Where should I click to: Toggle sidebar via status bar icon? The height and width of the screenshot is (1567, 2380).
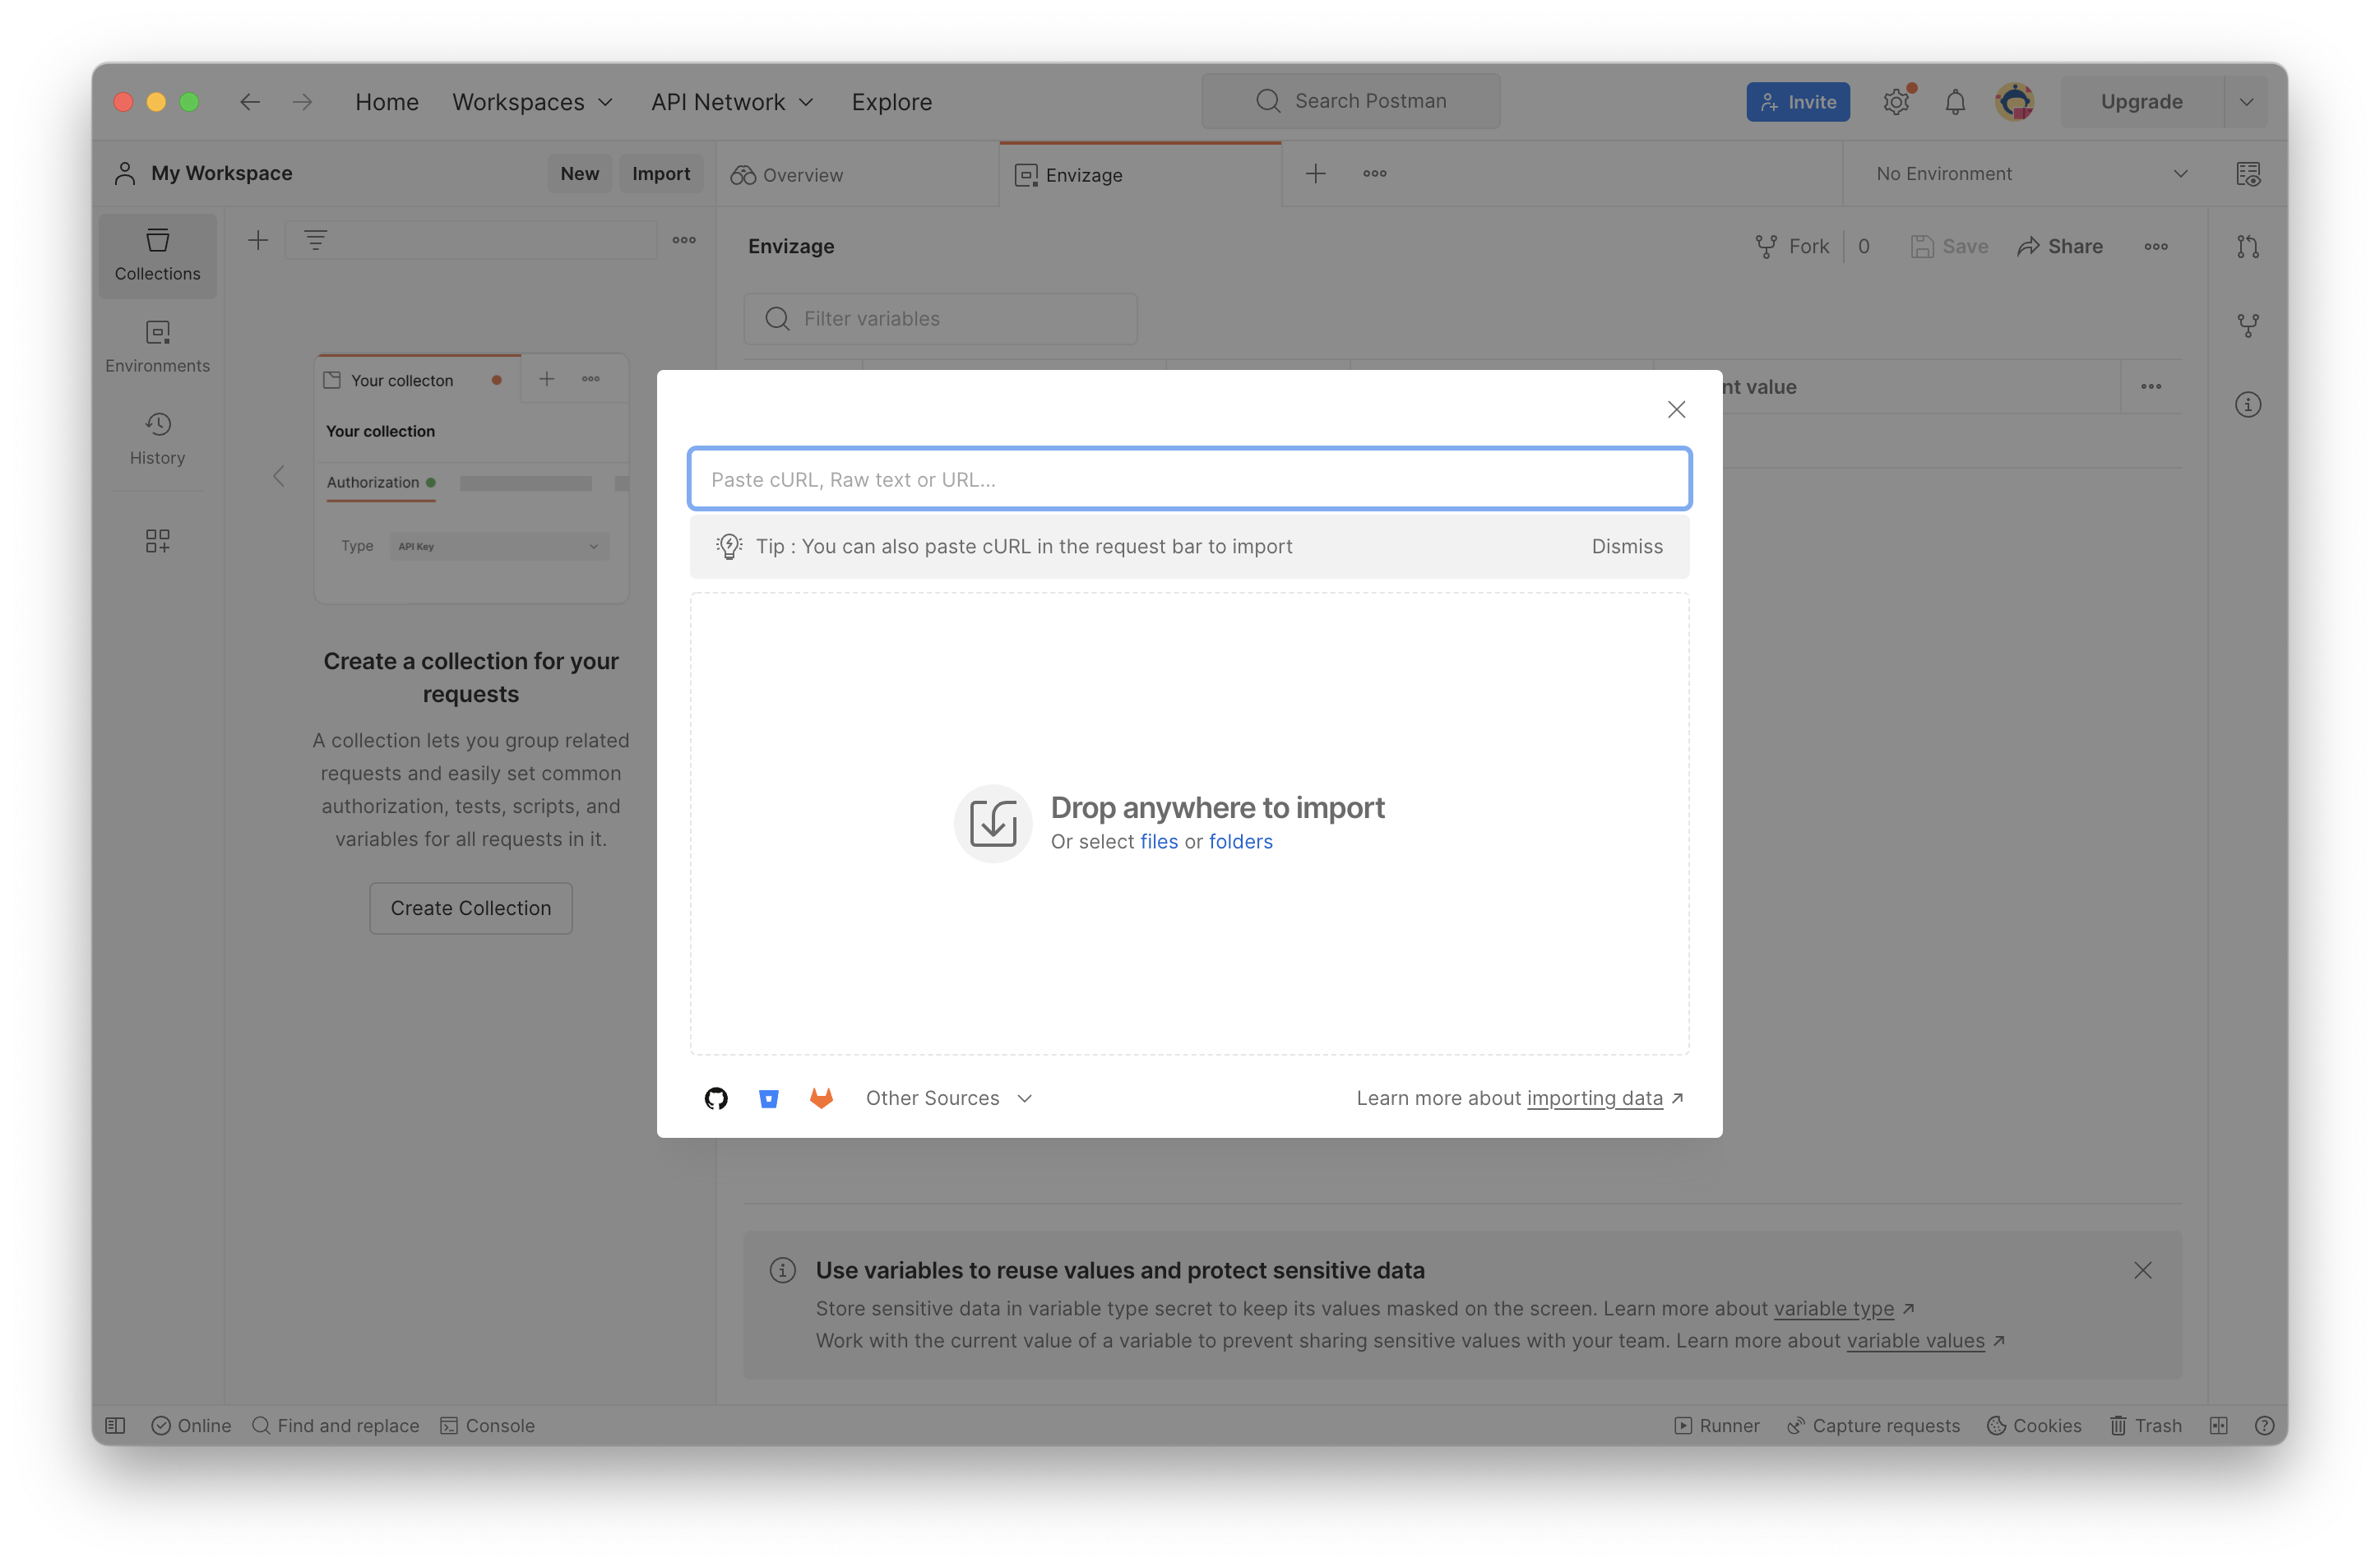pyautogui.click(x=115, y=1425)
